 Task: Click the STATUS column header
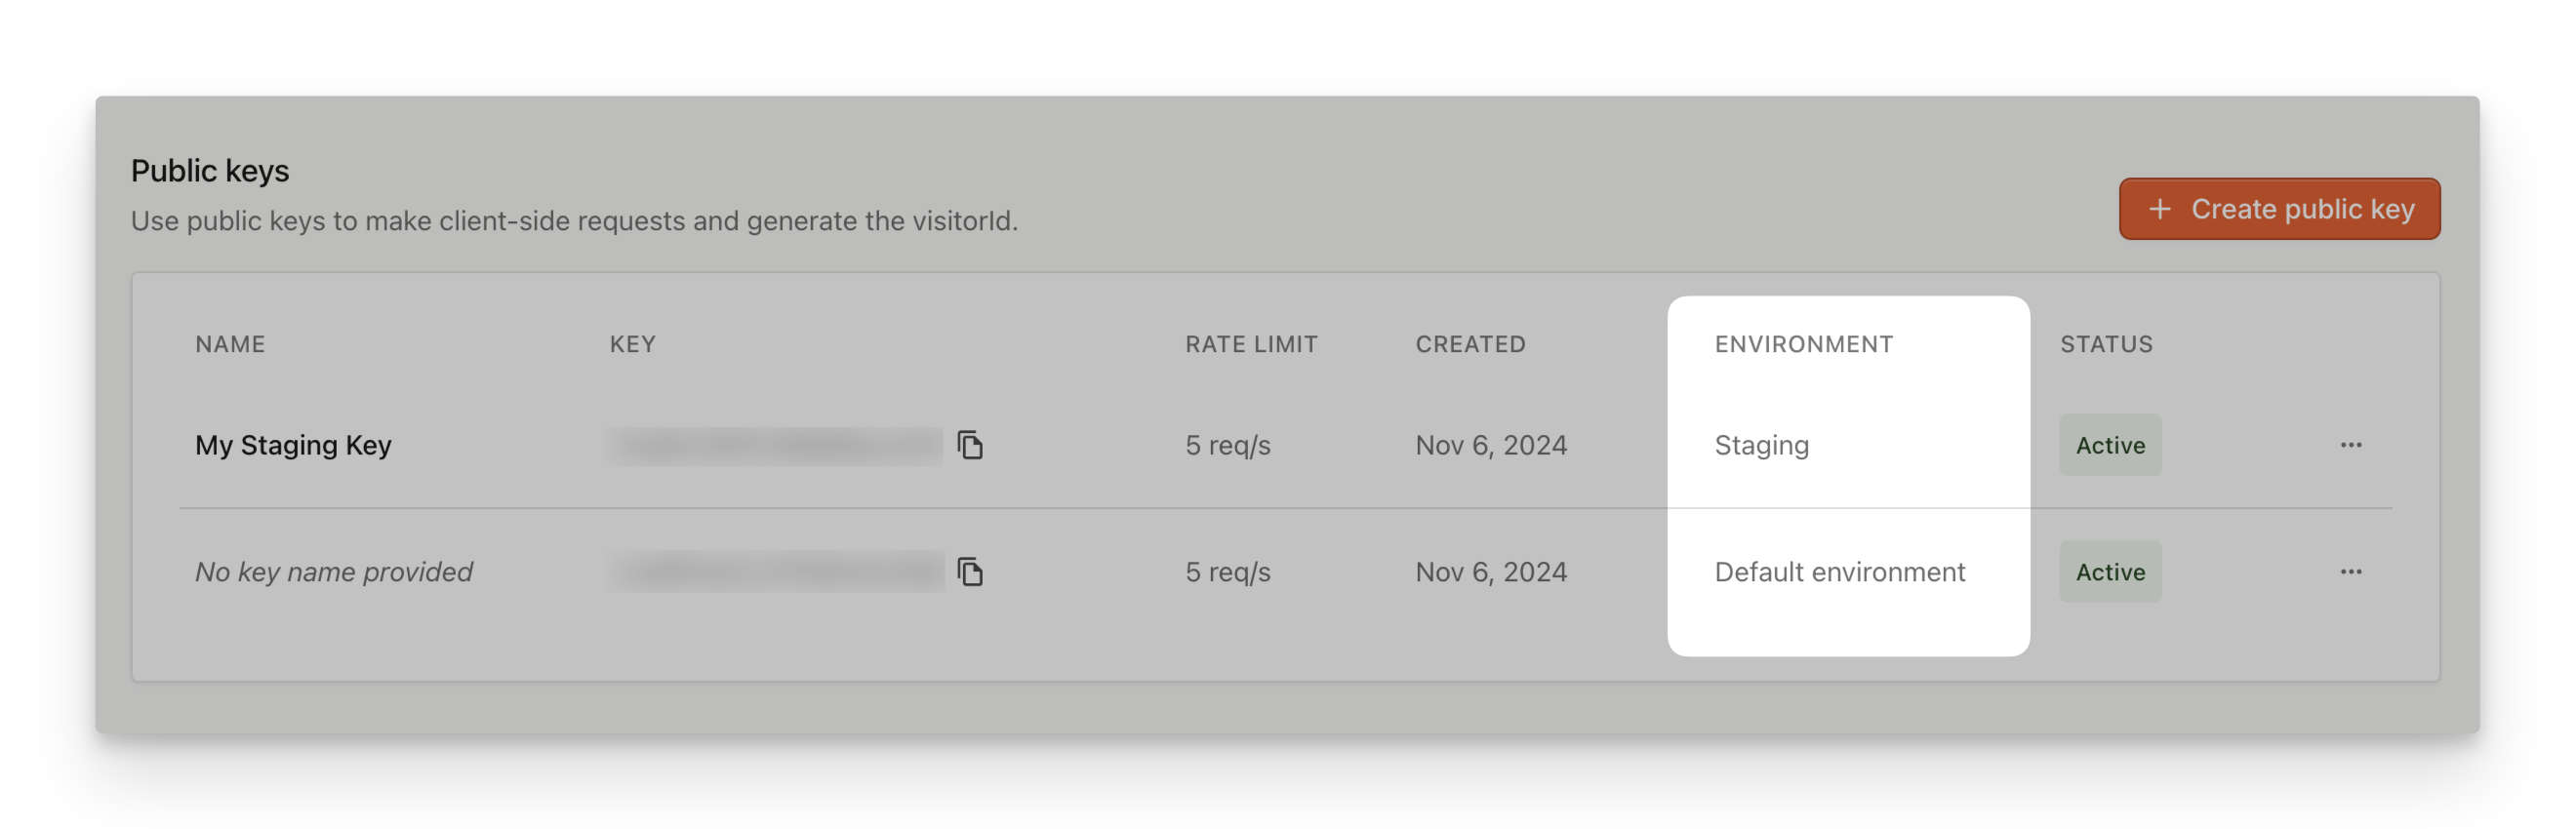pos(2105,344)
